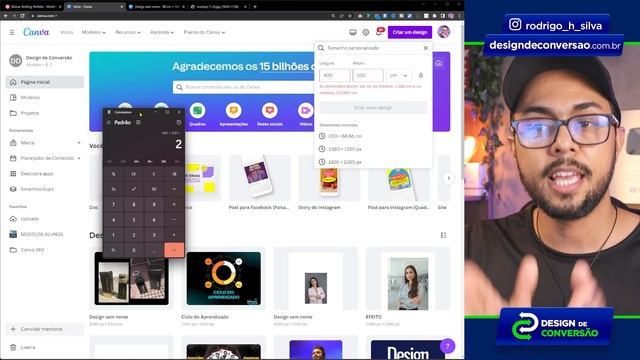The image size is (640, 360).
Task: Expand the Planos do Canva dropdown
Action: coord(204,32)
